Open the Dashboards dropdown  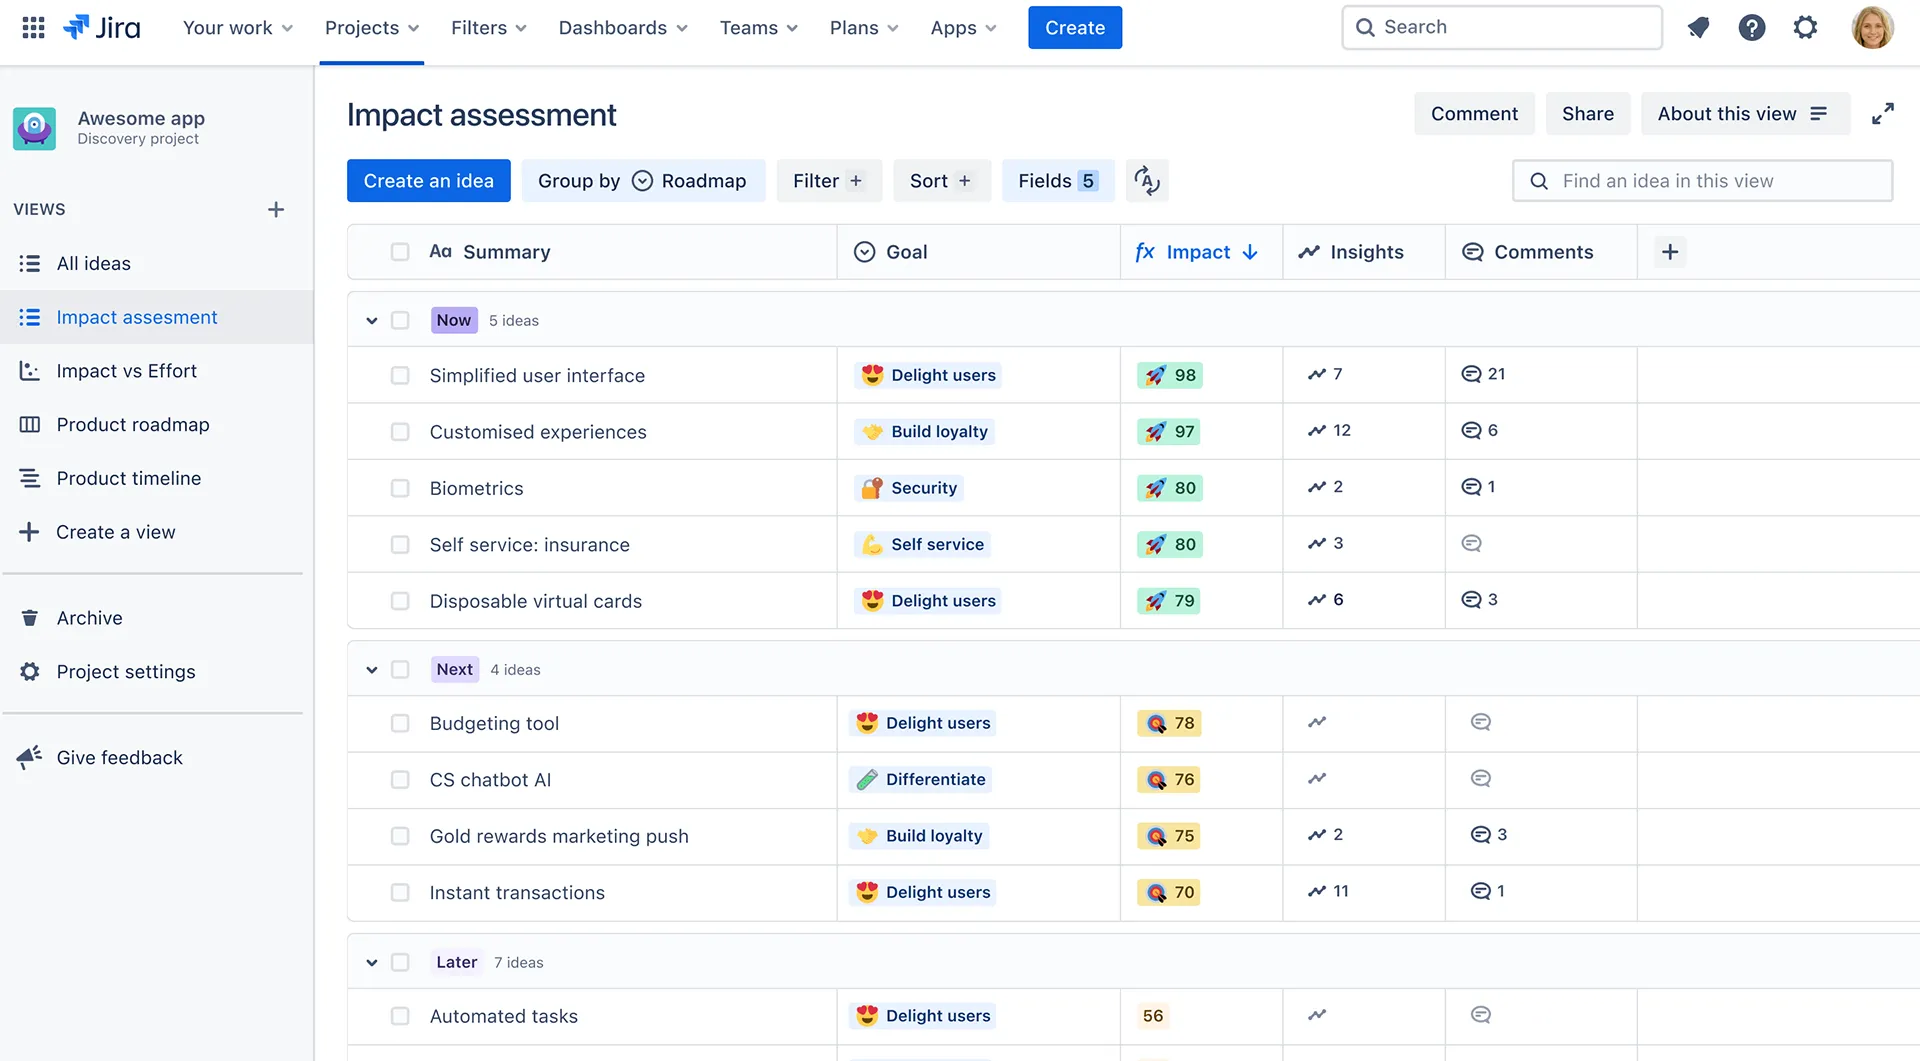[x=623, y=28]
